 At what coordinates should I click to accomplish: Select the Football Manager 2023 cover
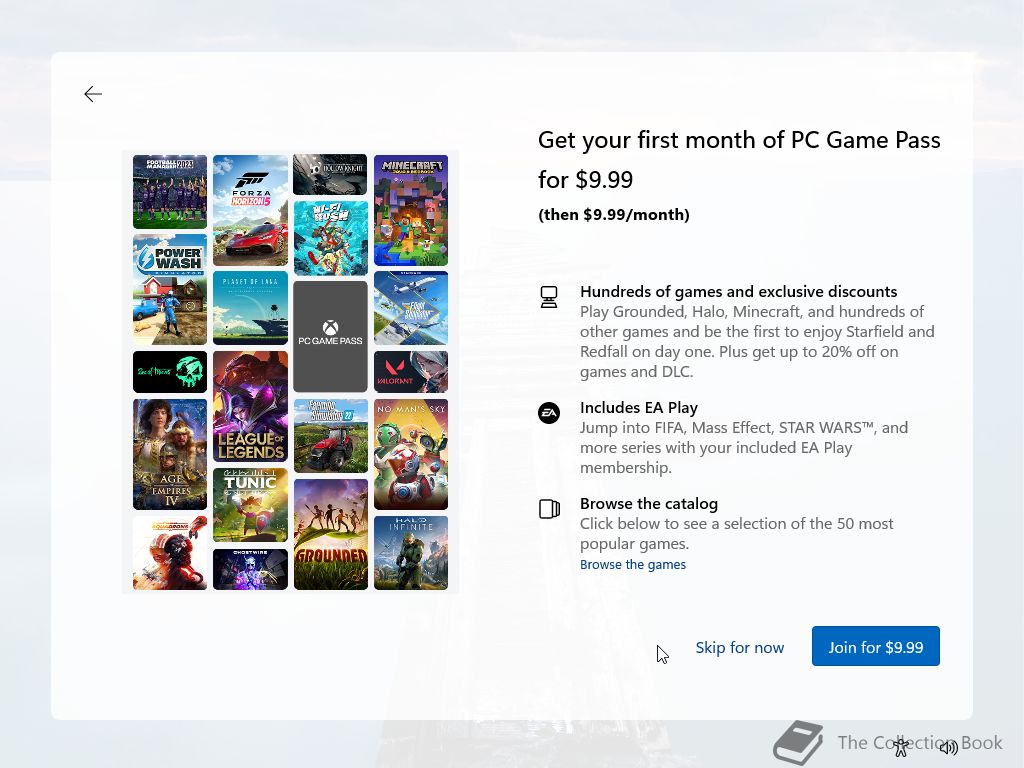(x=170, y=192)
